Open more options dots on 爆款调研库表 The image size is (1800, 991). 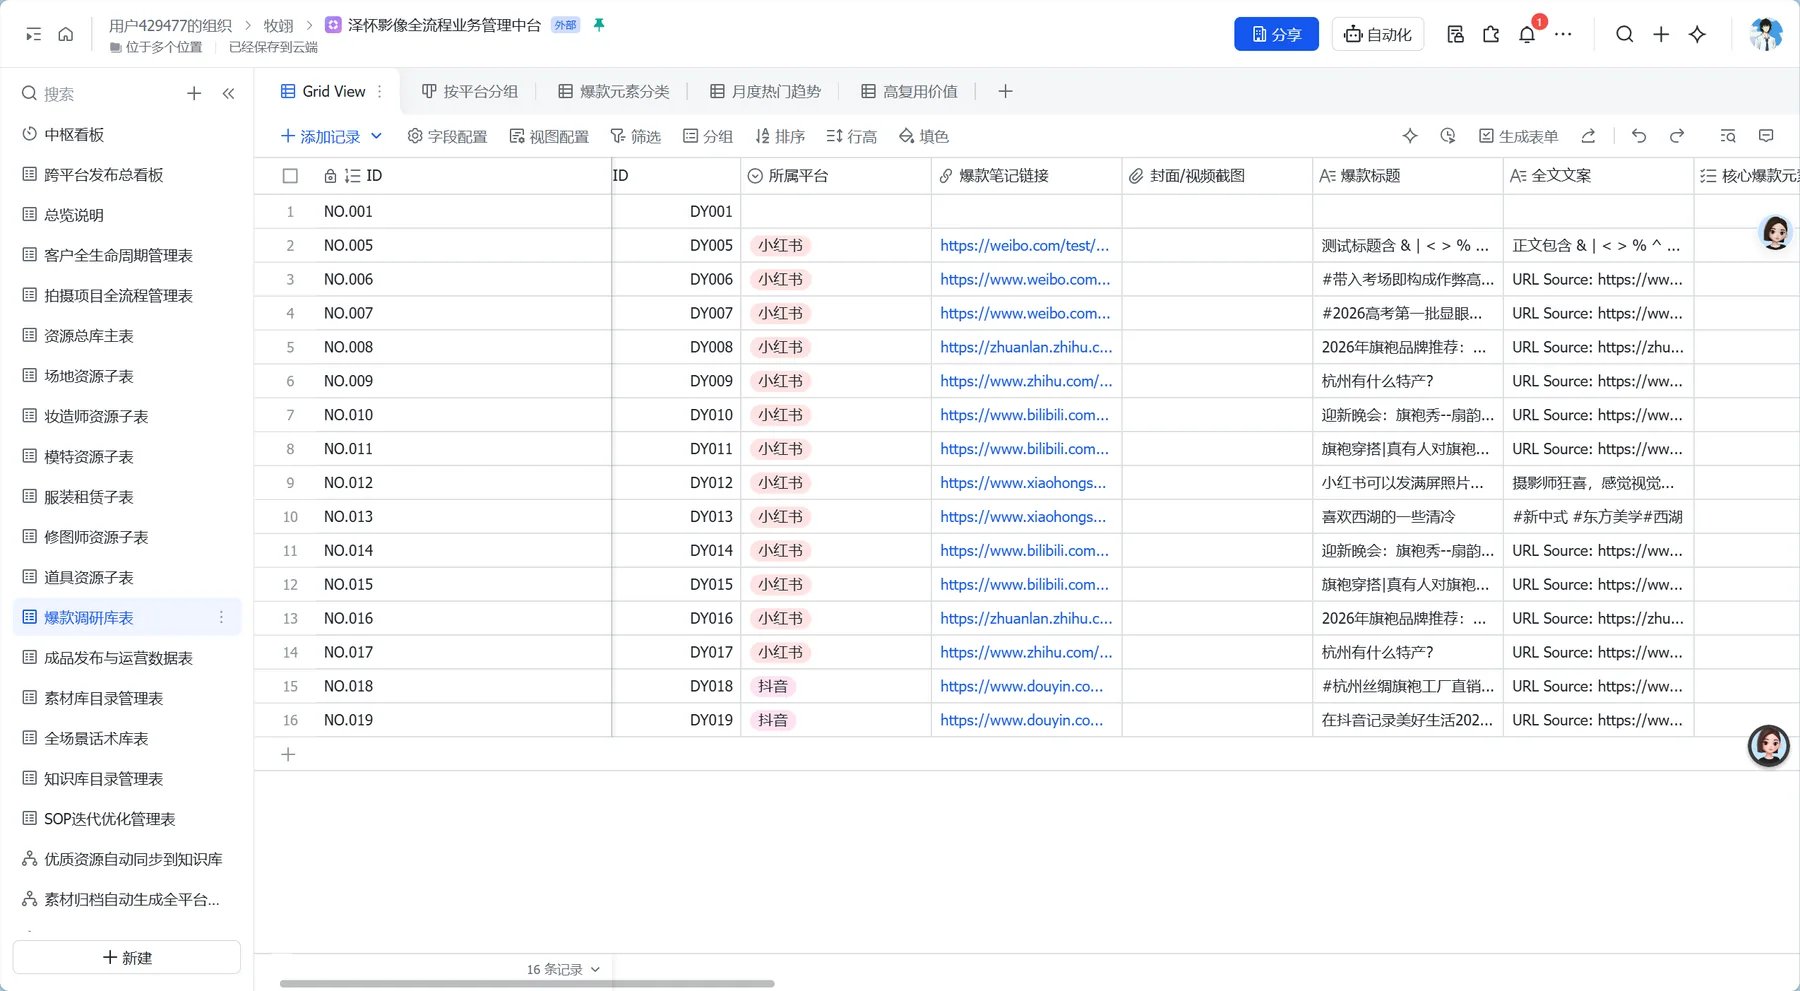tap(221, 618)
